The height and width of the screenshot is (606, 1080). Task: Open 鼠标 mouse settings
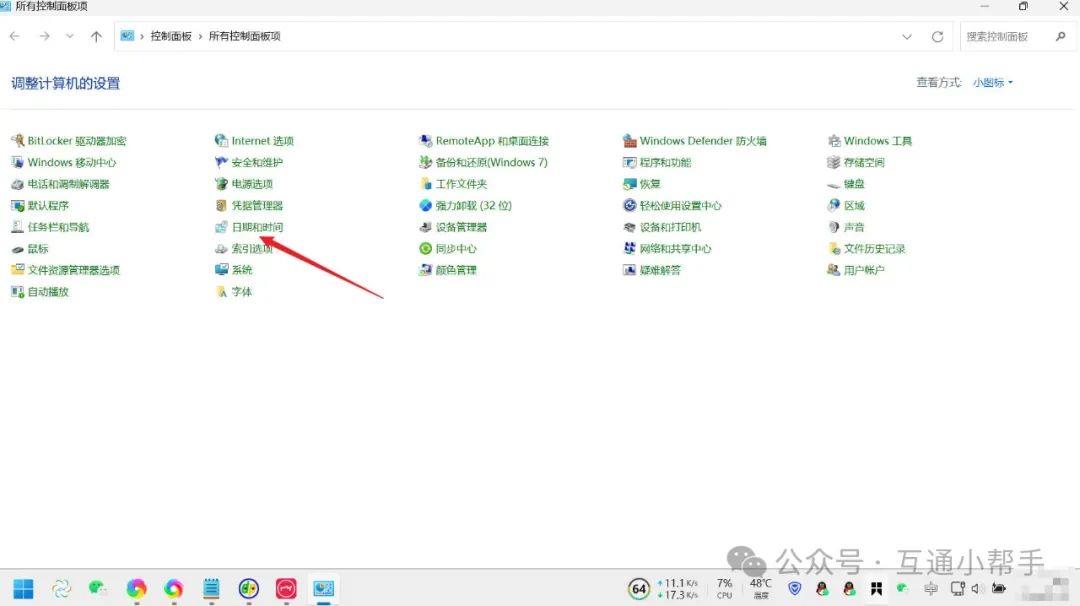pyautogui.click(x=38, y=249)
